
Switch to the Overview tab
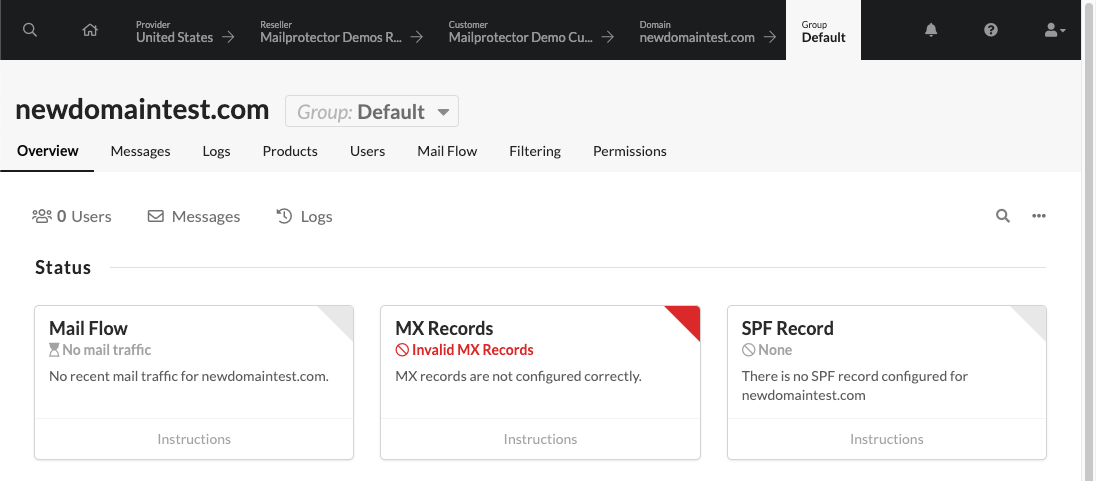(x=48, y=151)
